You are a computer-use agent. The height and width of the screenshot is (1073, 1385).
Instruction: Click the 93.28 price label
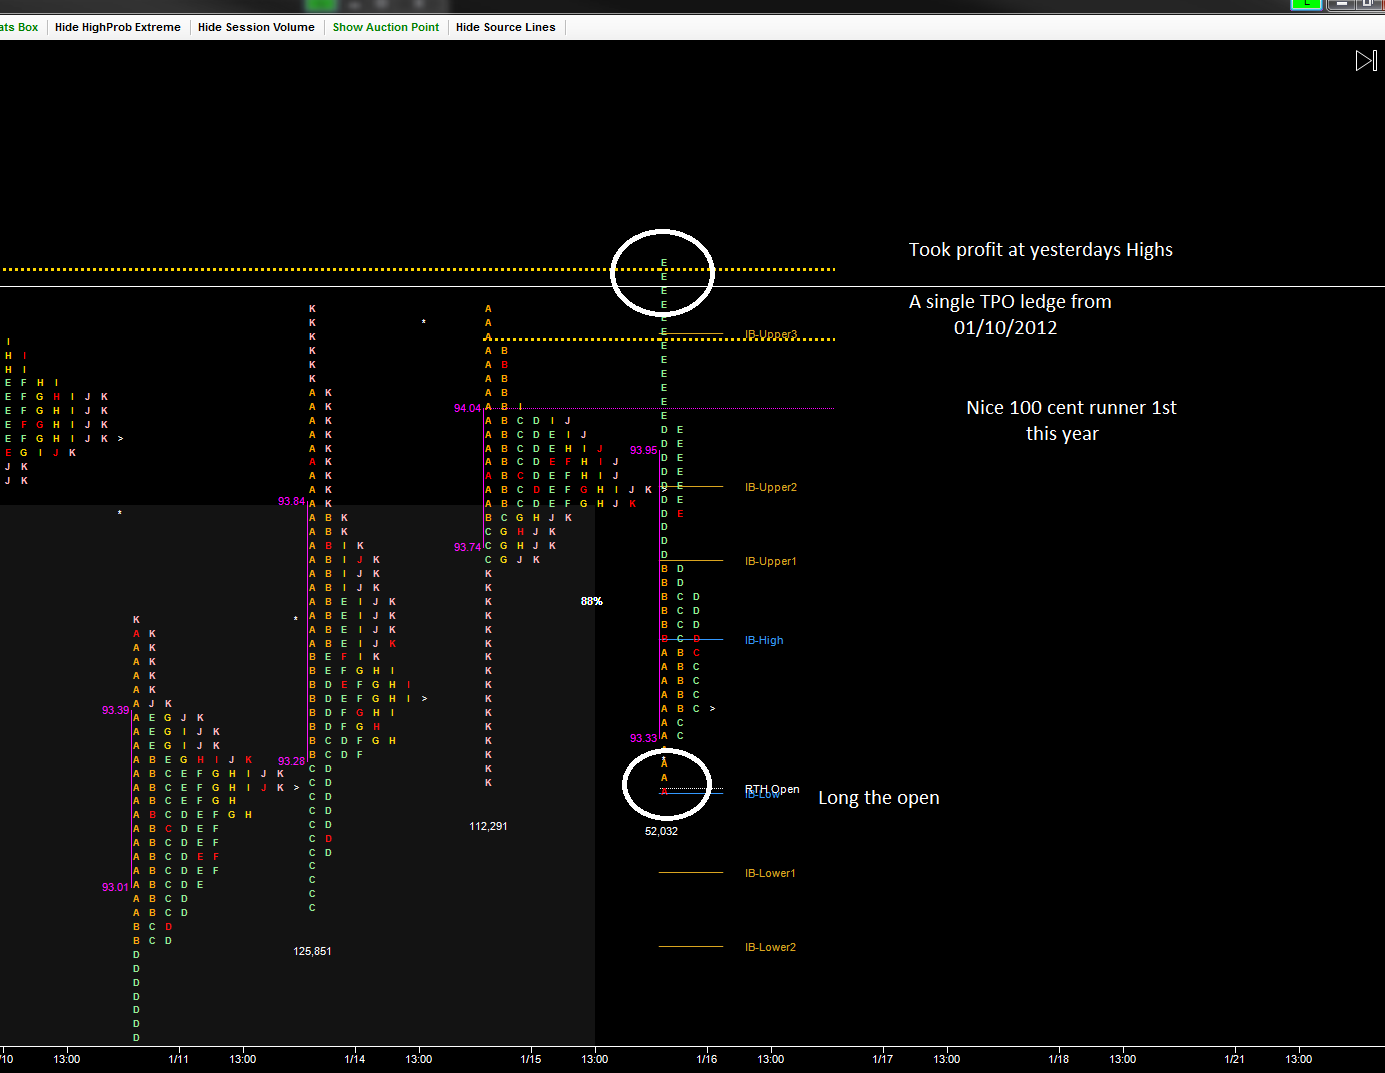(291, 761)
